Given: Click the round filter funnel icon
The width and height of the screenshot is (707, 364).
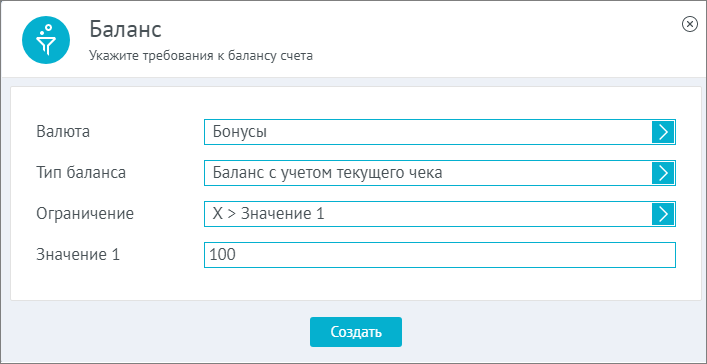Looking at the screenshot, I should click(x=46, y=40).
